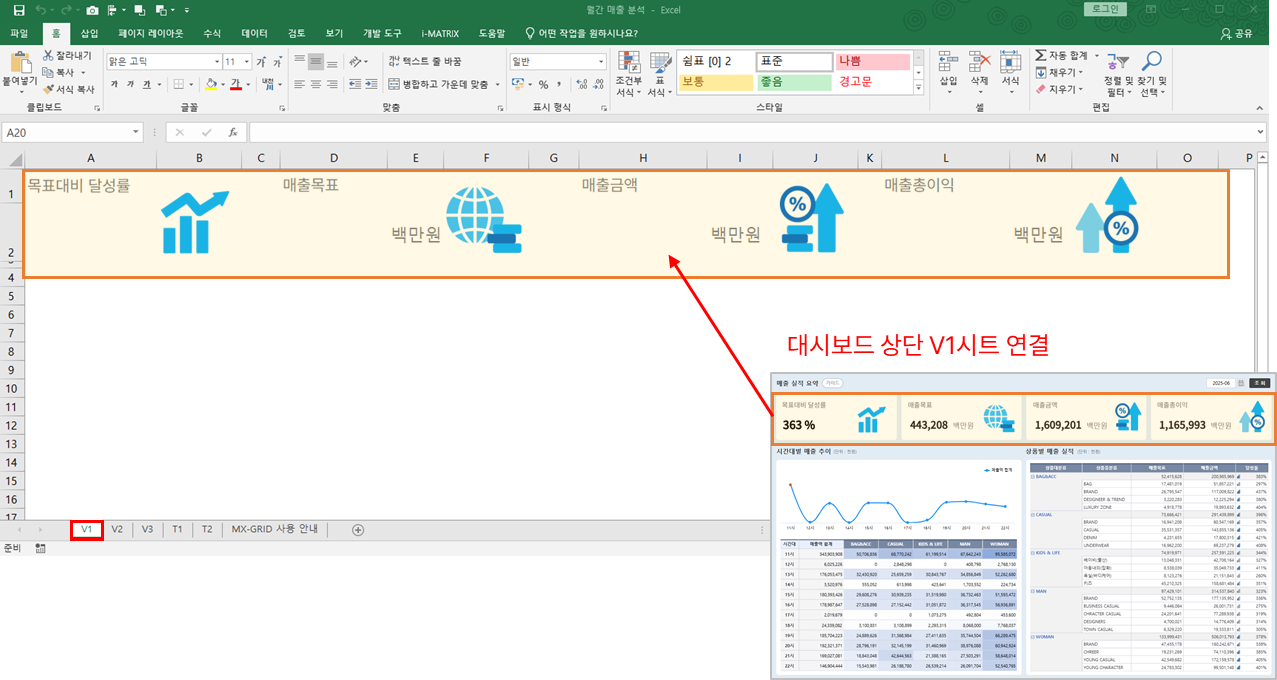1277x680 pixels.
Task: Click the Format Painter (서식 복사) brush icon
Action: (x=48, y=89)
